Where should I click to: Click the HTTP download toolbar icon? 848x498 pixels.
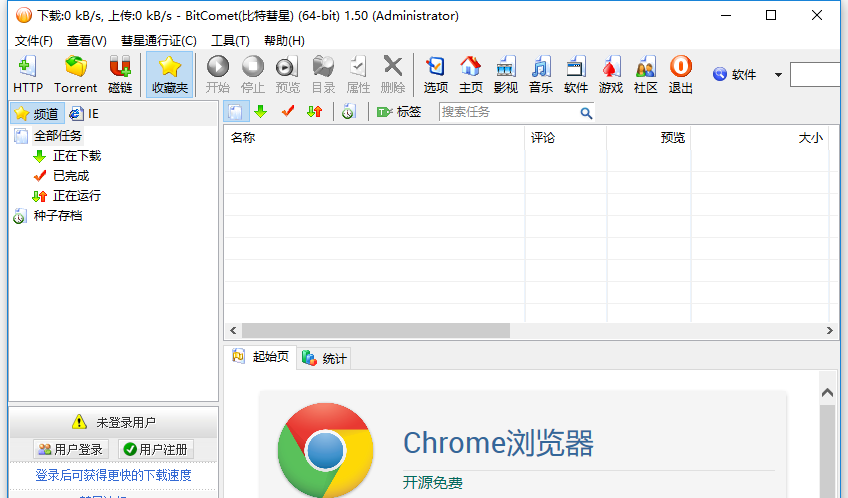click(27, 74)
